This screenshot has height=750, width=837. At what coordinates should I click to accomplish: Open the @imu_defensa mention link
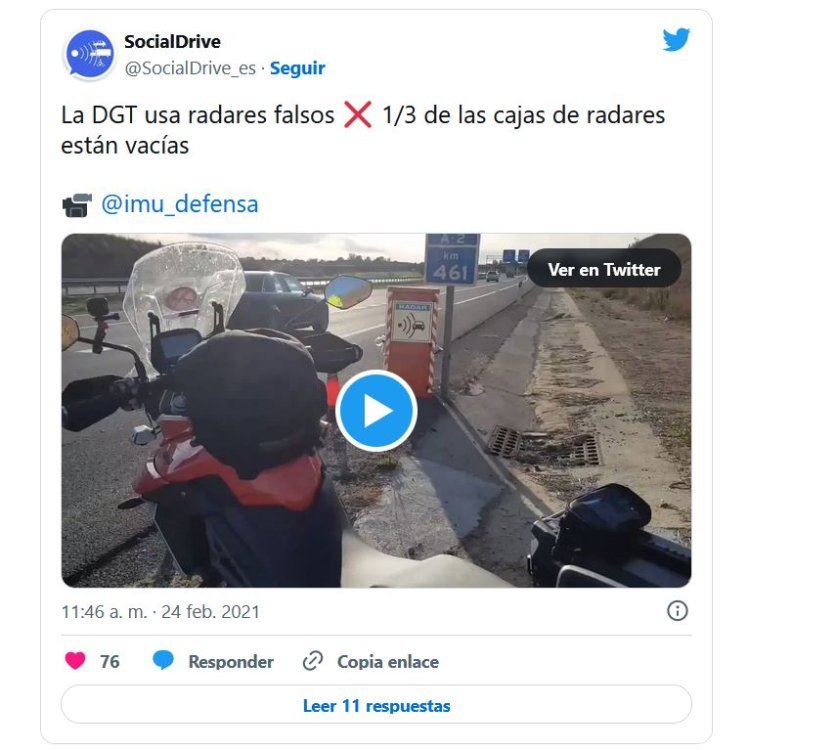[x=180, y=204]
